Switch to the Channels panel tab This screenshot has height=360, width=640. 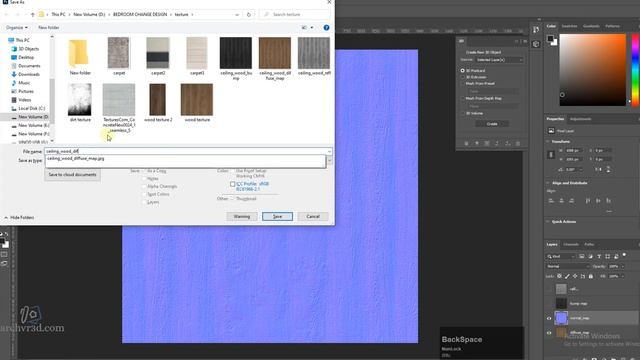pos(571,244)
